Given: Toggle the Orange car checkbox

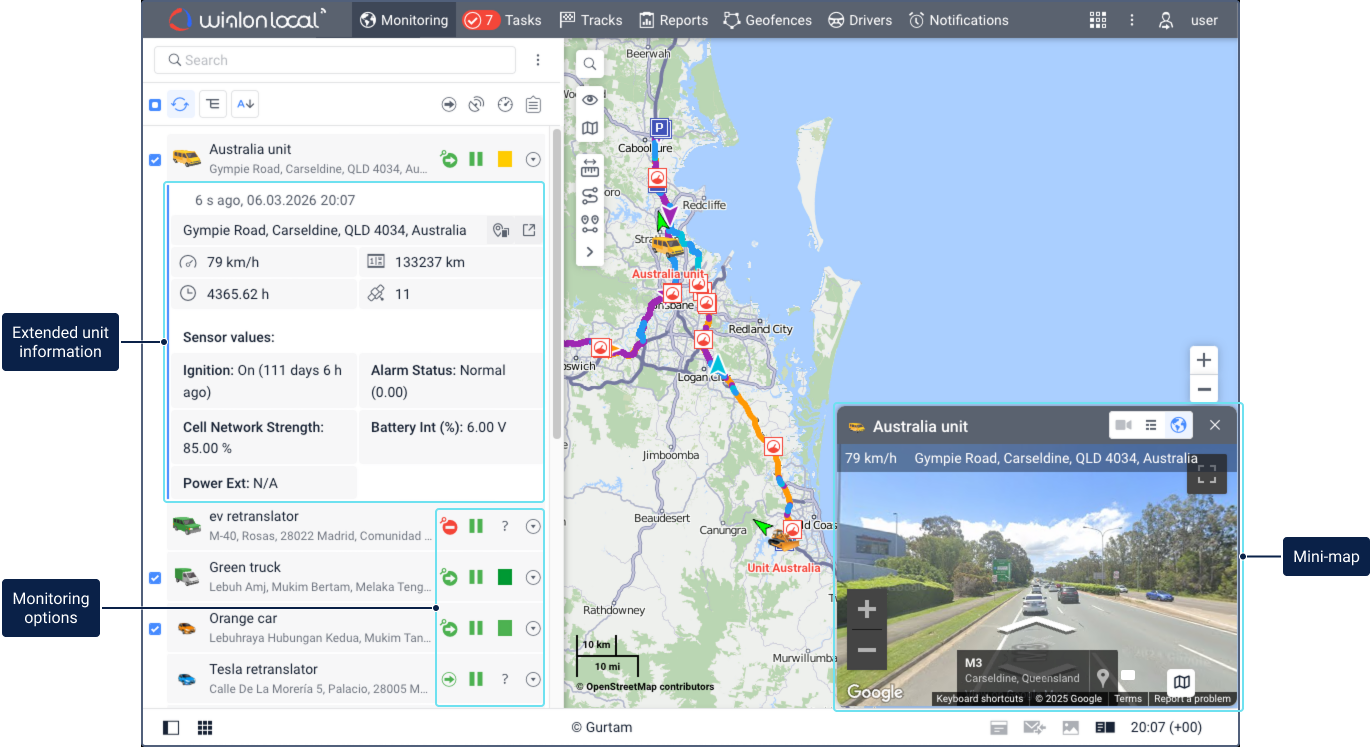Looking at the screenshot, I should [x=155, y=629].
